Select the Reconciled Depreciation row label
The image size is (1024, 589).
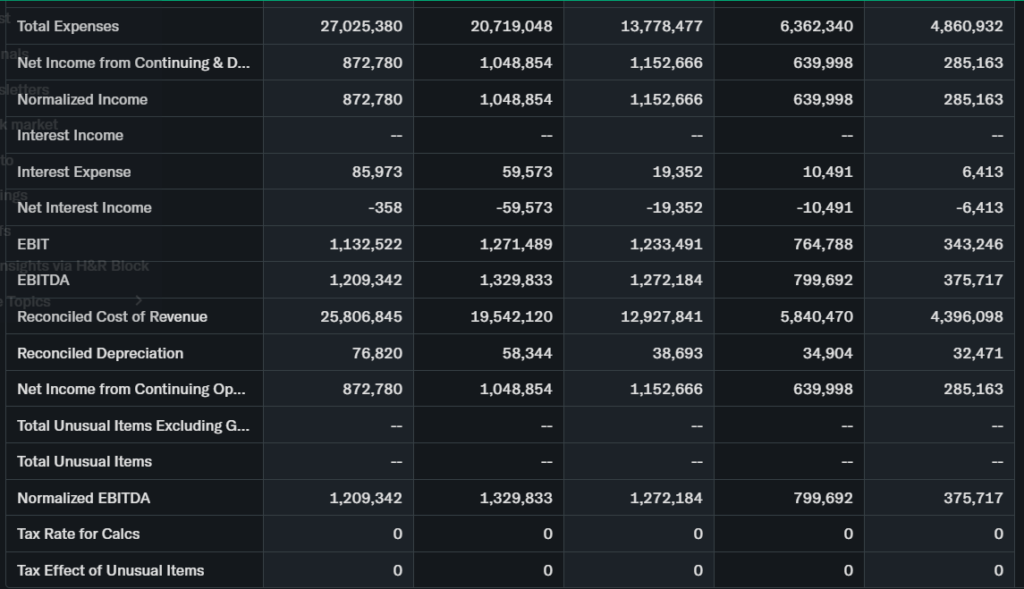[100, 353]
